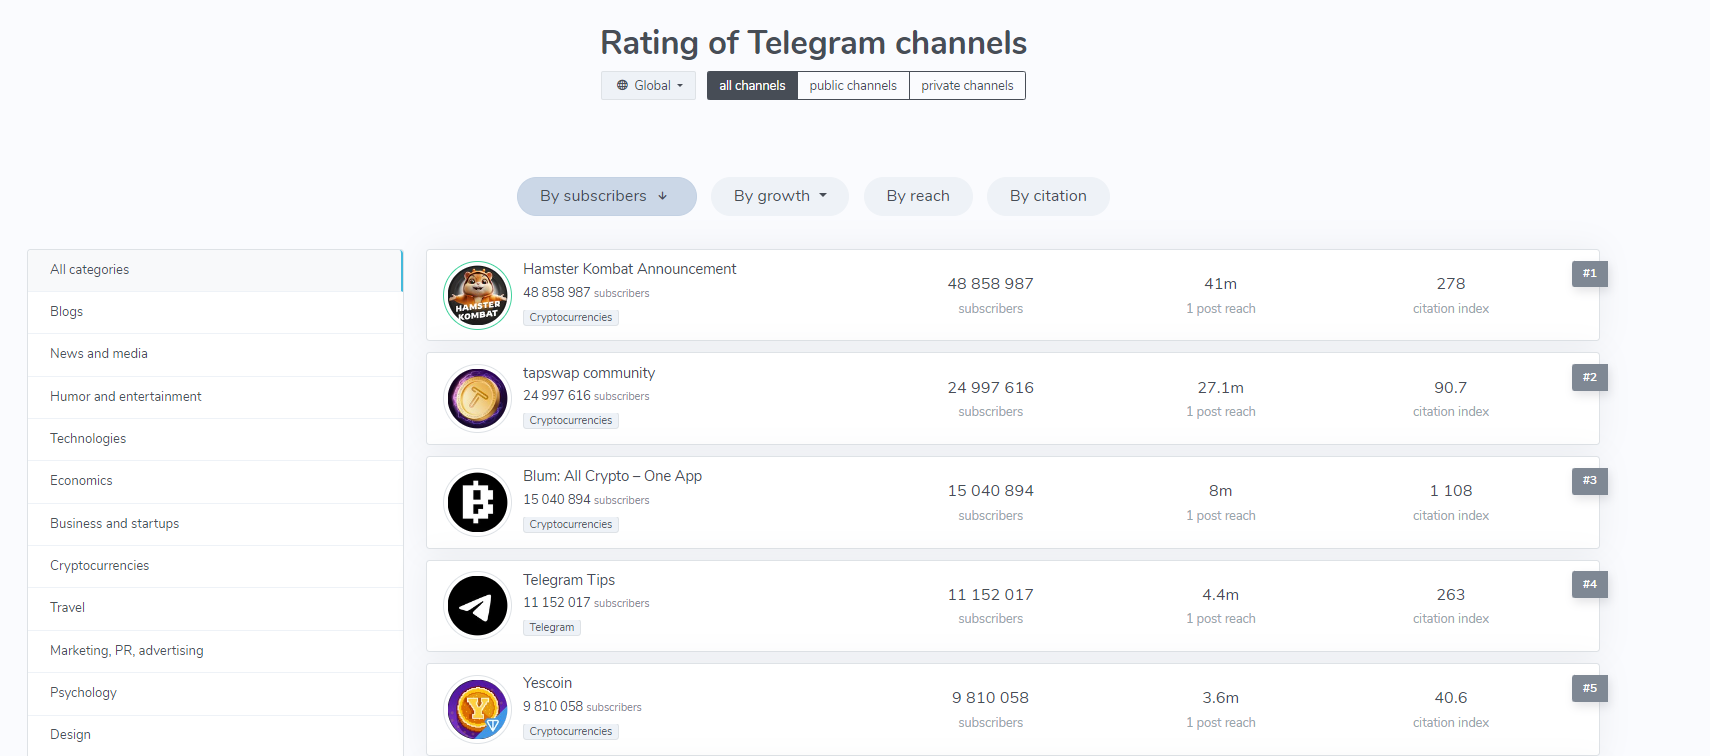1710x756 pixels.
Task: Click the large 15 040 894 subscribers figure
Action: pos(991,491)
